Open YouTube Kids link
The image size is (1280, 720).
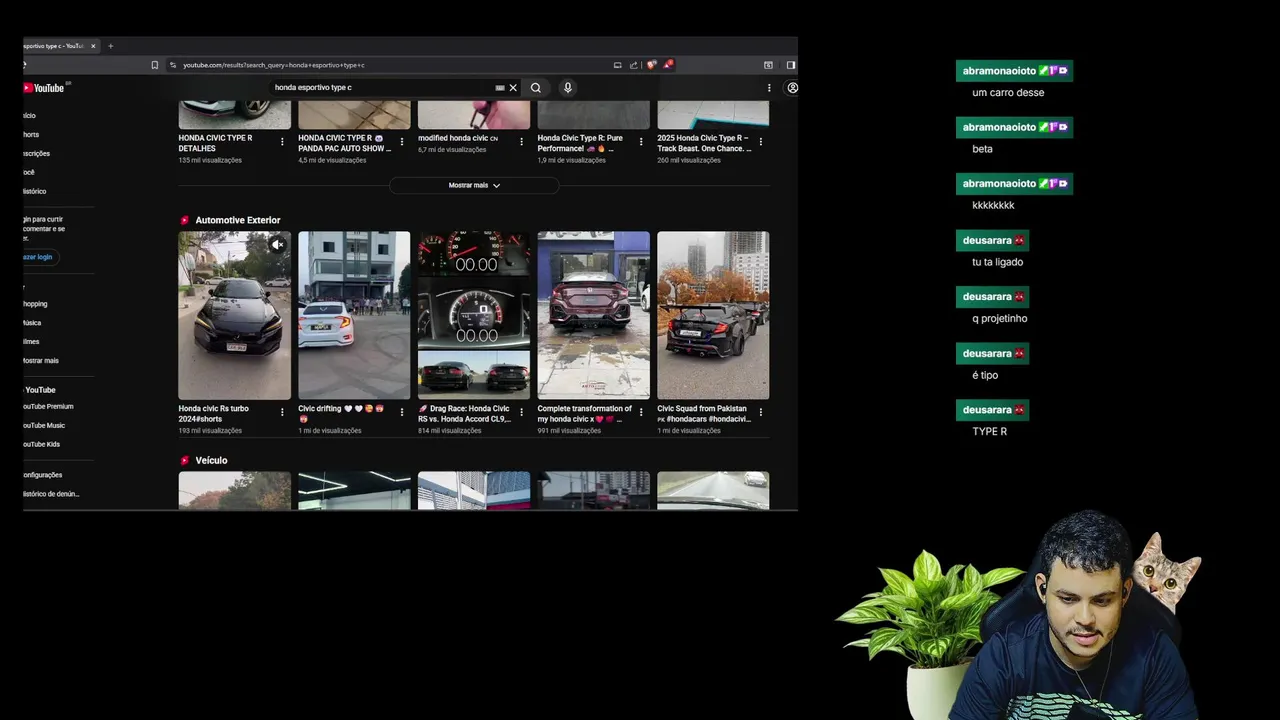42,444
